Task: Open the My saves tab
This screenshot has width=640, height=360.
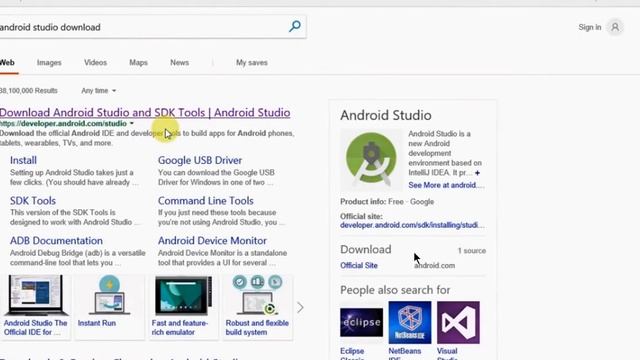Action: coord(251,62)
